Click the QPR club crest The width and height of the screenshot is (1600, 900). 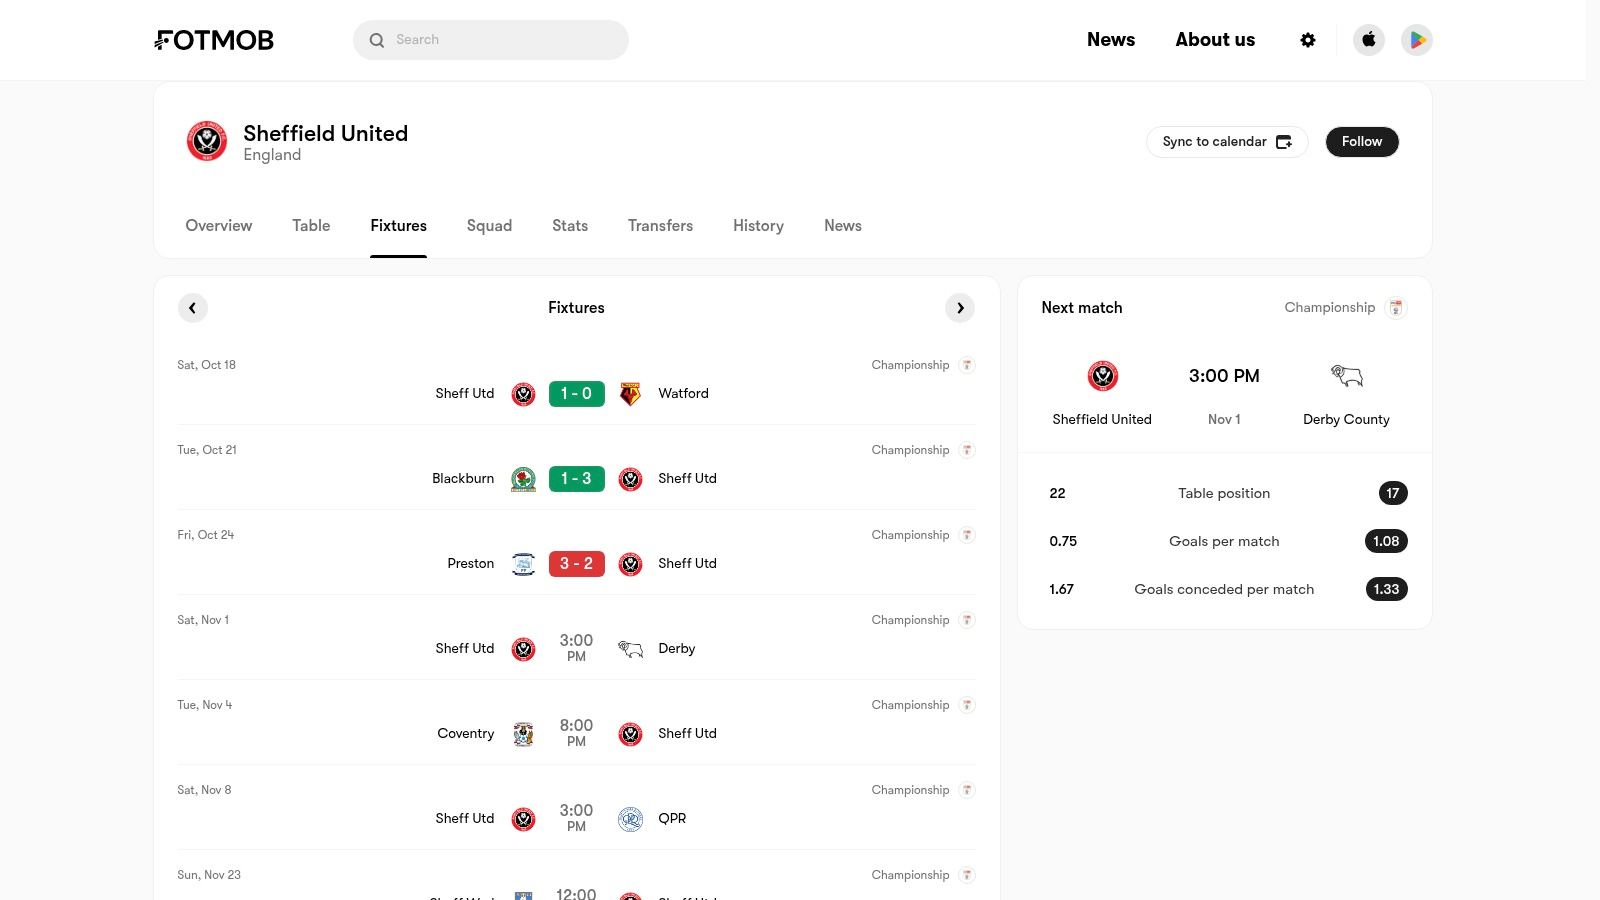[630, 818]
